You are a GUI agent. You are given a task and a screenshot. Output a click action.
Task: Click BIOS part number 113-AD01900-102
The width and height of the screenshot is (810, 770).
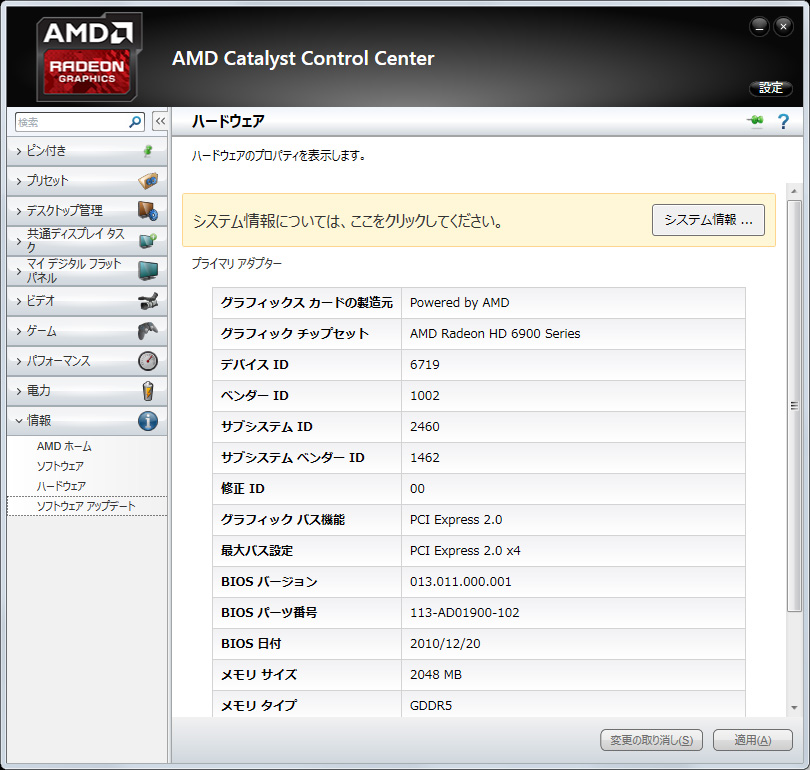coord(465,612)
